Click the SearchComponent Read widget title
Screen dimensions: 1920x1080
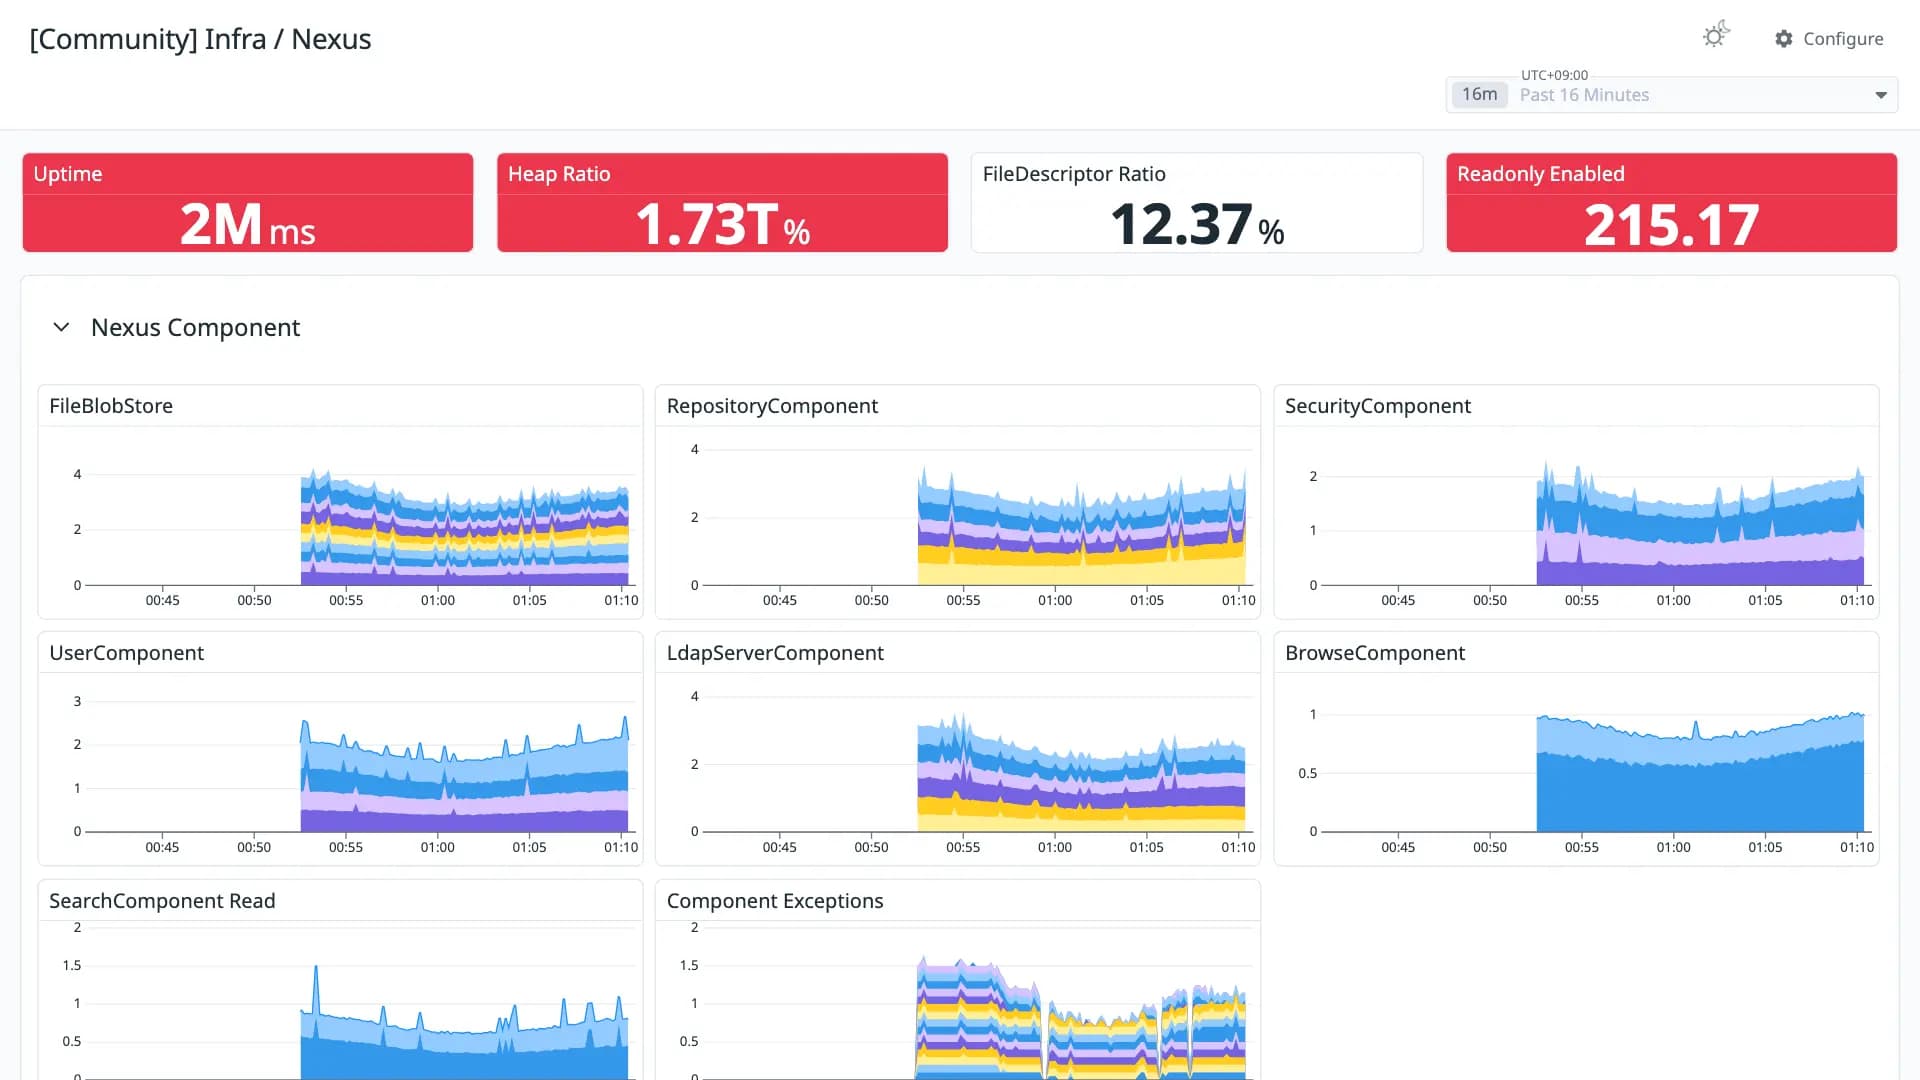(162, 901)
